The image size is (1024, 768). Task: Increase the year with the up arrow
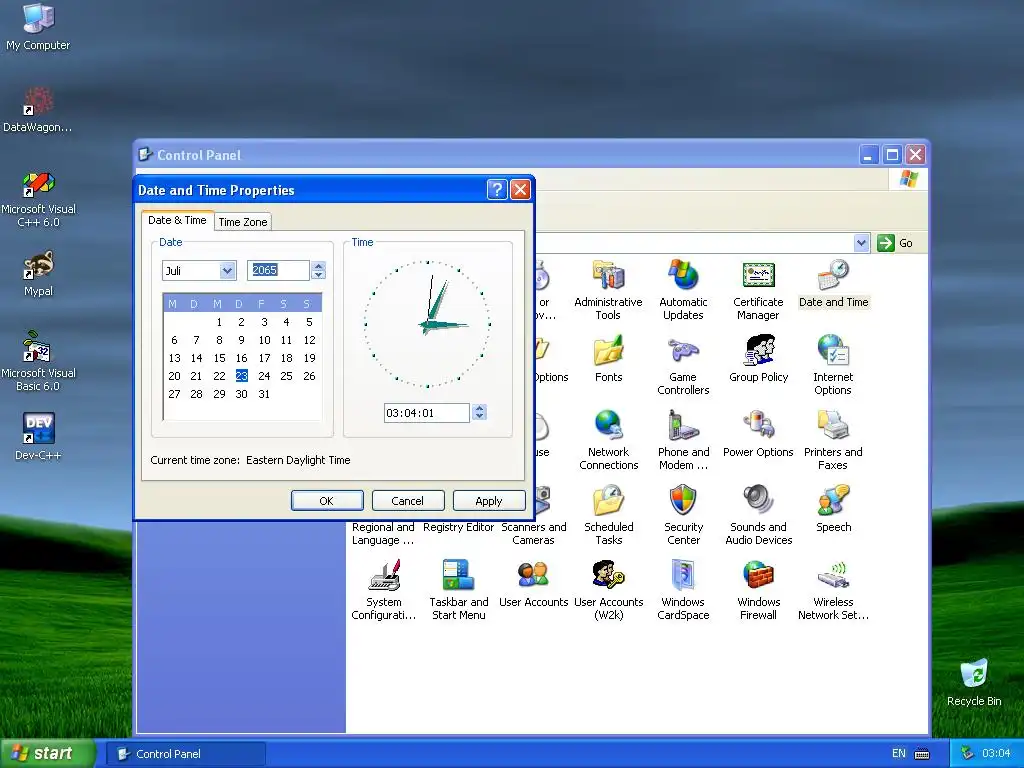[x=318, y=266]
